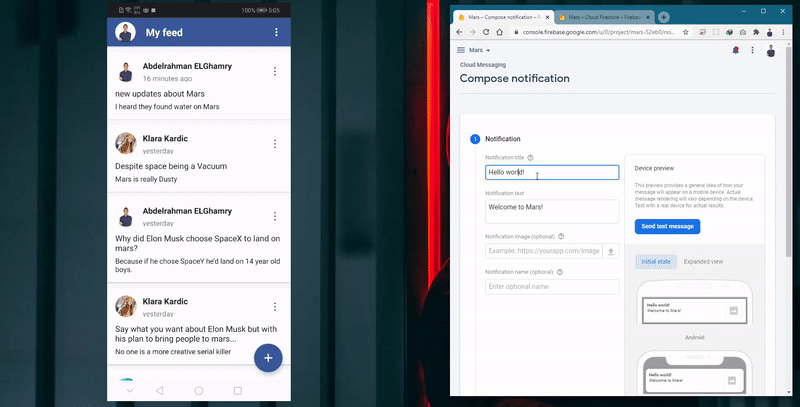Close the Cloud Firestore browser tab
This screenshot has width=800, height=407.
(648, 17)
